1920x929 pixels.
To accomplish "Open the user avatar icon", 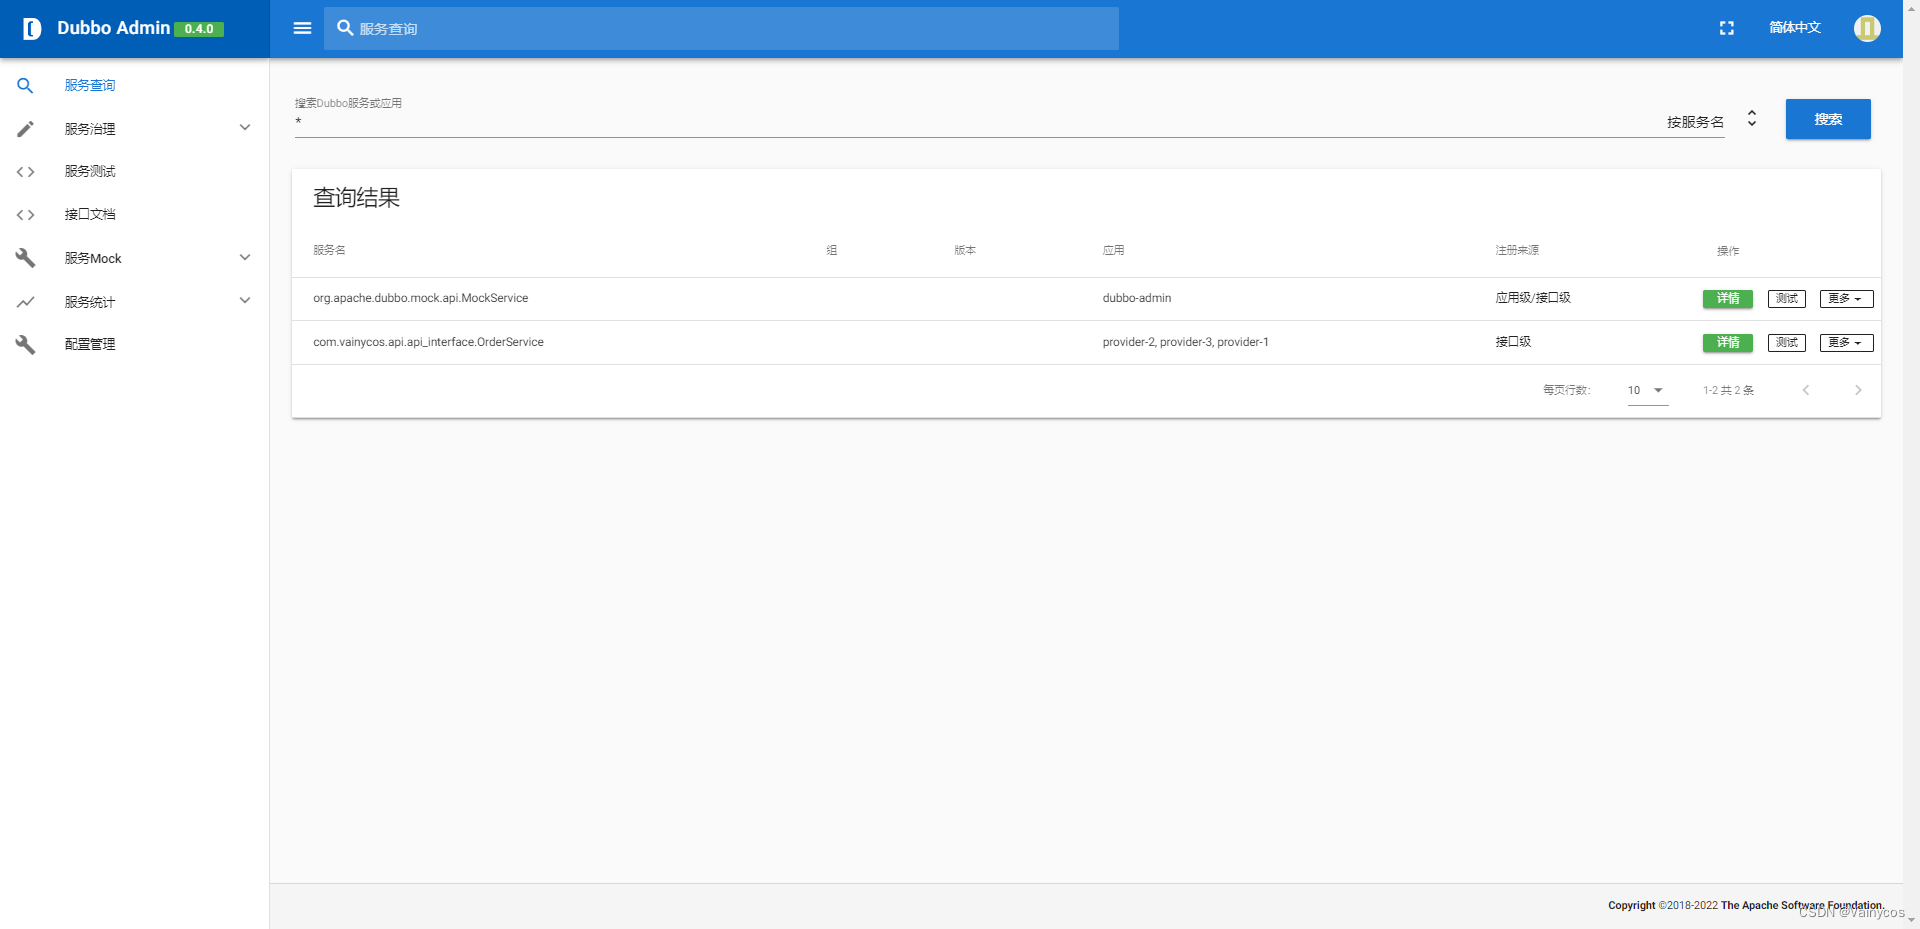I will tap(1867, 28).
